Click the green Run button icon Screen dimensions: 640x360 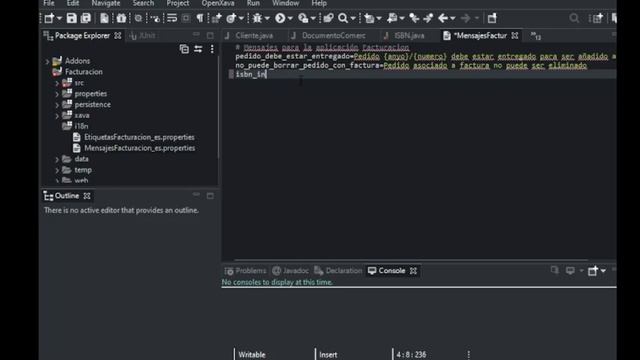click(x=280, y=18)
